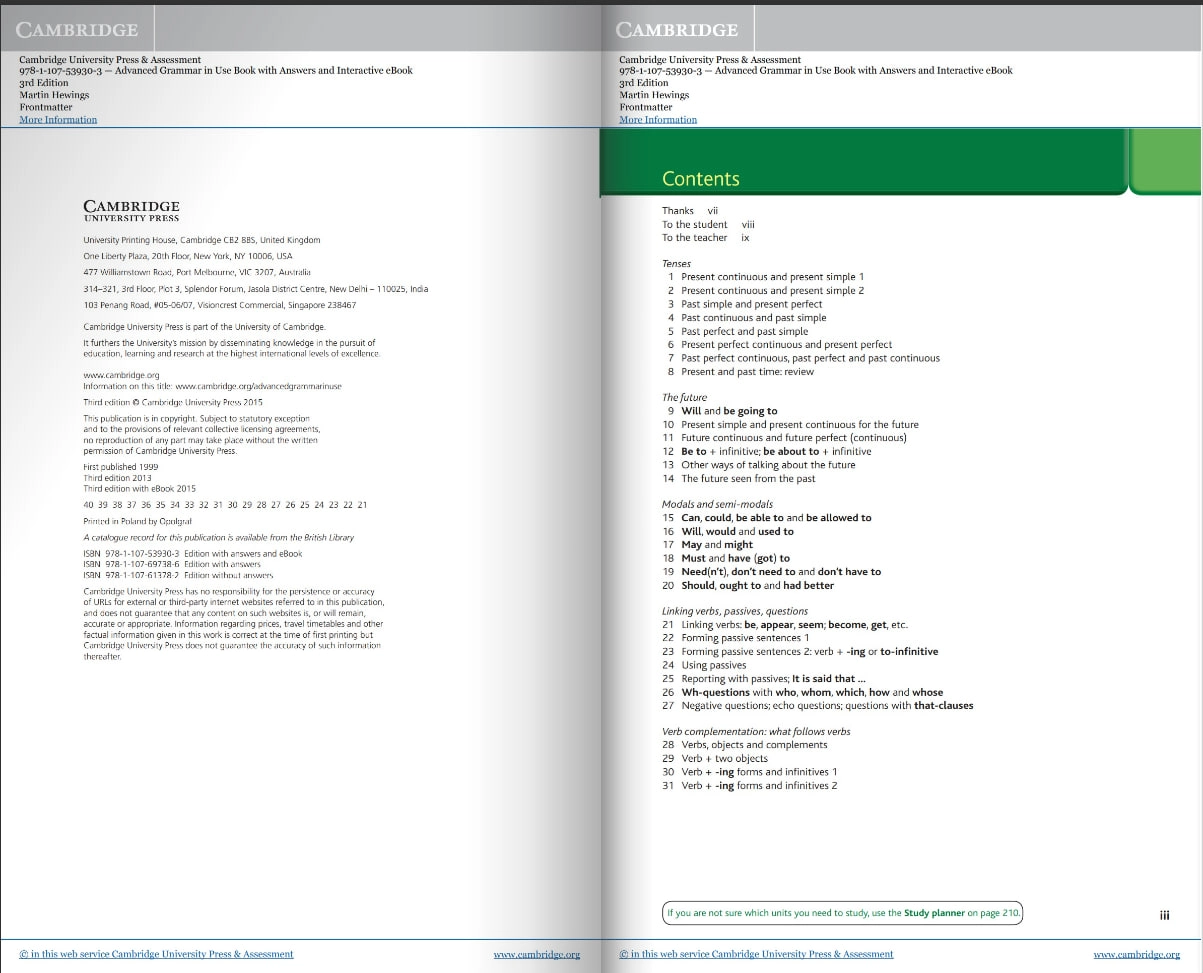Select unit 21 Linking verbs entry
1203x973 pixels.
click(x=793, y=625)
